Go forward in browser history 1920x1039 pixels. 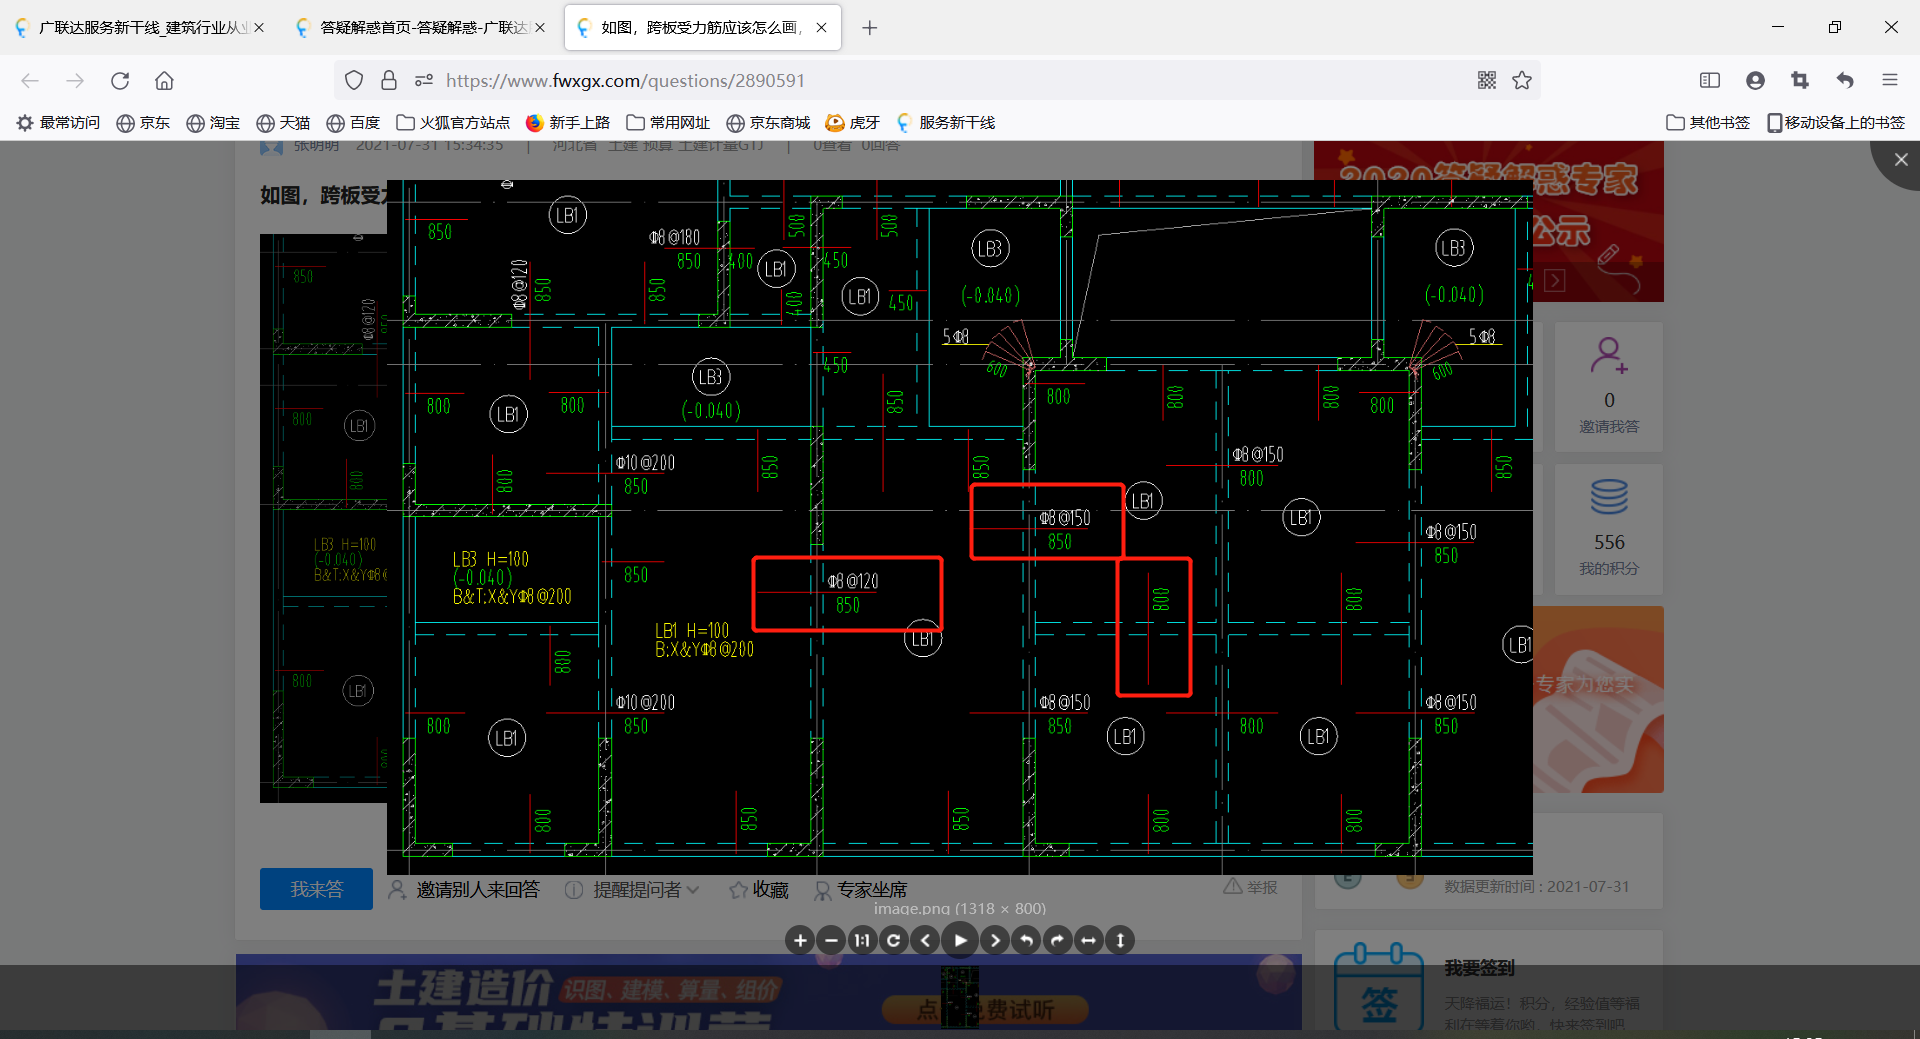(x=75, y=80)
